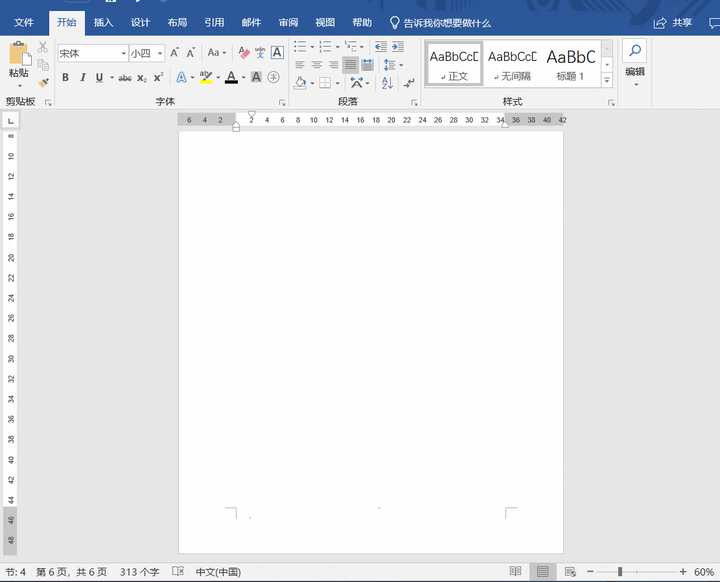Image resolution: width=720 pixels, height=582 pixels.
Task: Toggle underline formatting
Action: pos(99,78)
